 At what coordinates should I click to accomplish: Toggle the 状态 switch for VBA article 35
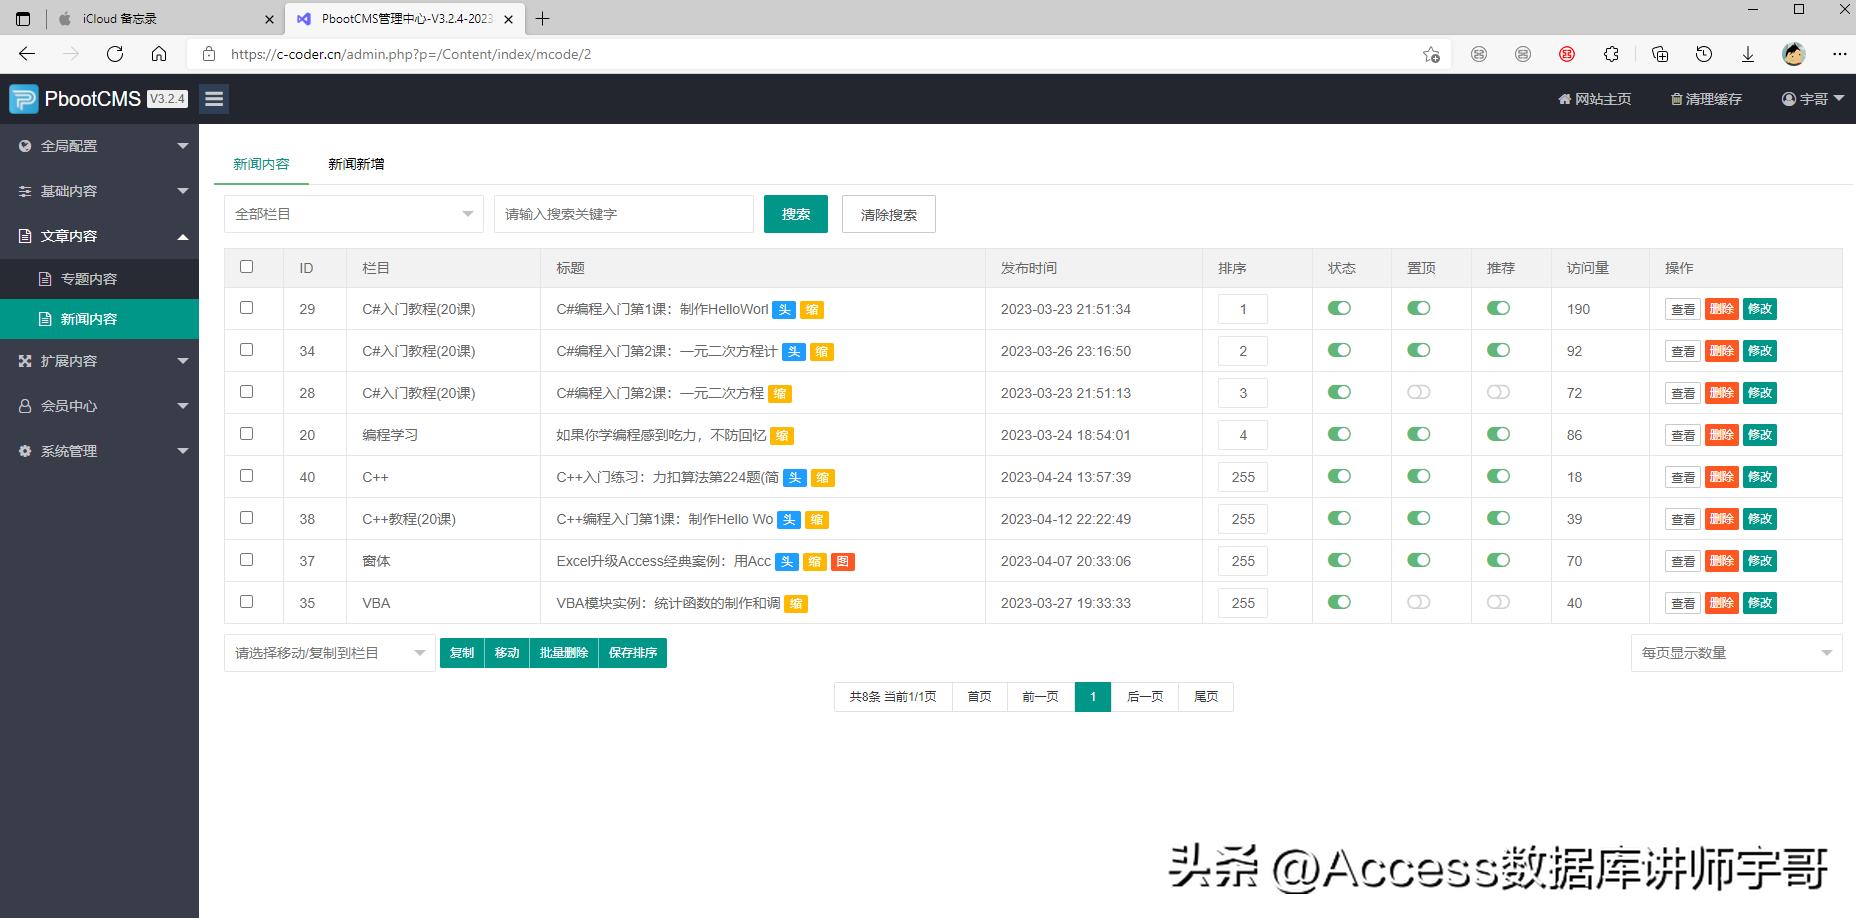(x=1339, y=602)
